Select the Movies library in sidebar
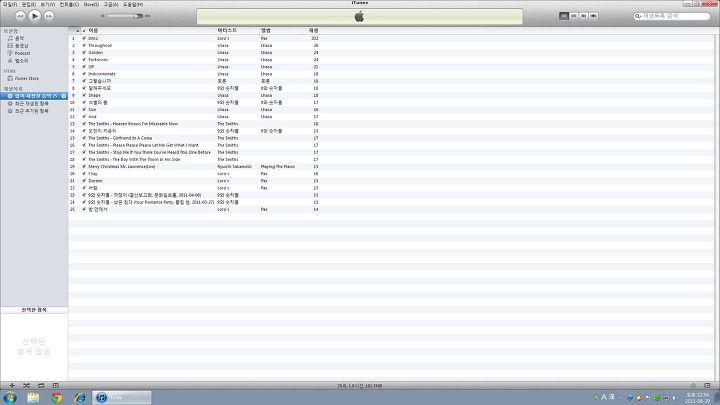 (x=21, y=46)
